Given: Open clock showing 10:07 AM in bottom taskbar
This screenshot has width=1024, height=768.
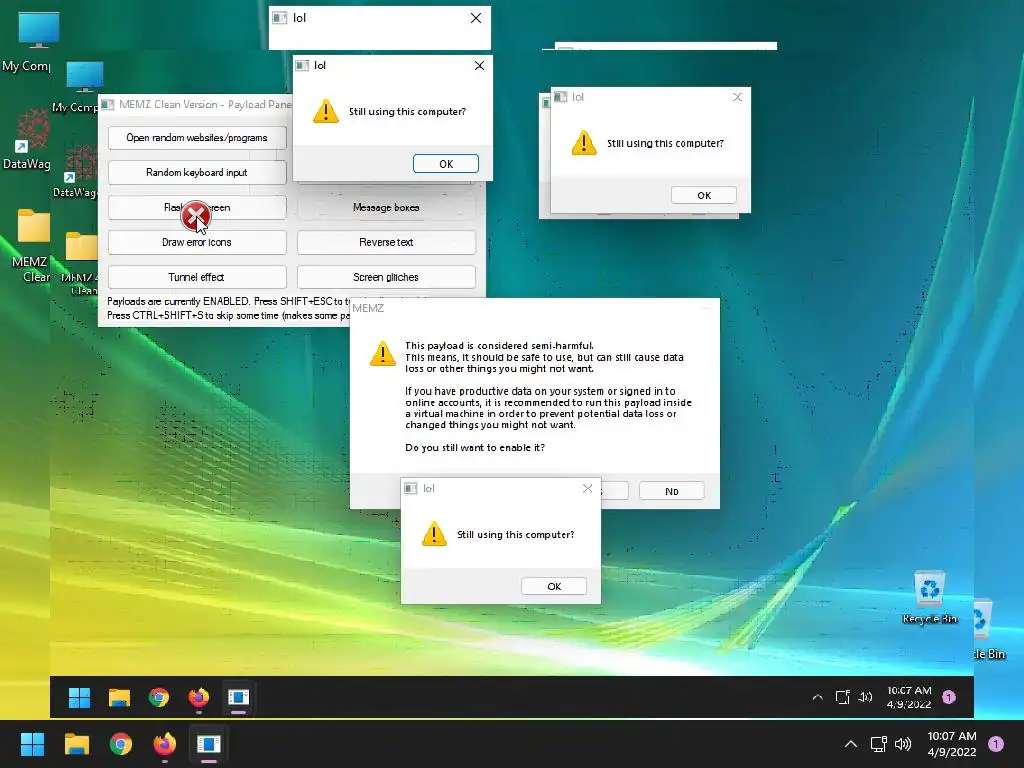Looking at the screenshot, I should pyautogui.click(x=952, y=744).
